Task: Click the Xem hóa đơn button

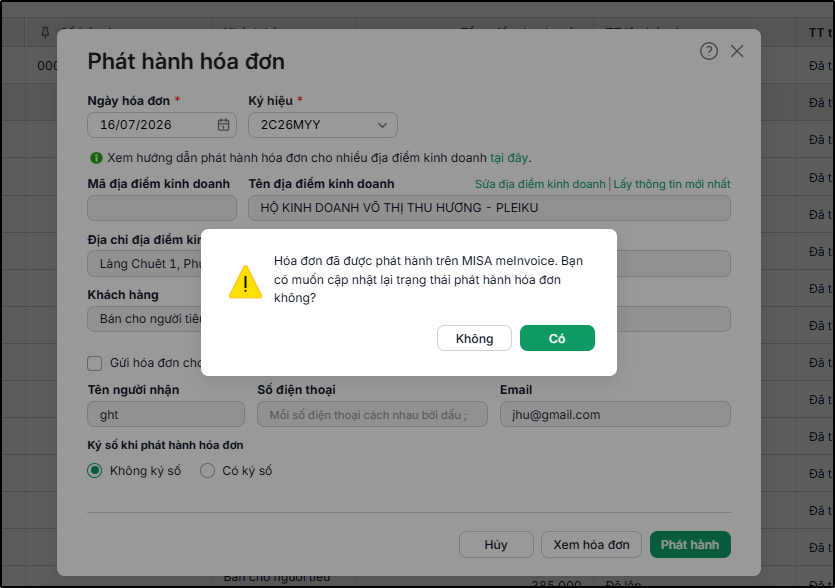Action: click(591, 544)
